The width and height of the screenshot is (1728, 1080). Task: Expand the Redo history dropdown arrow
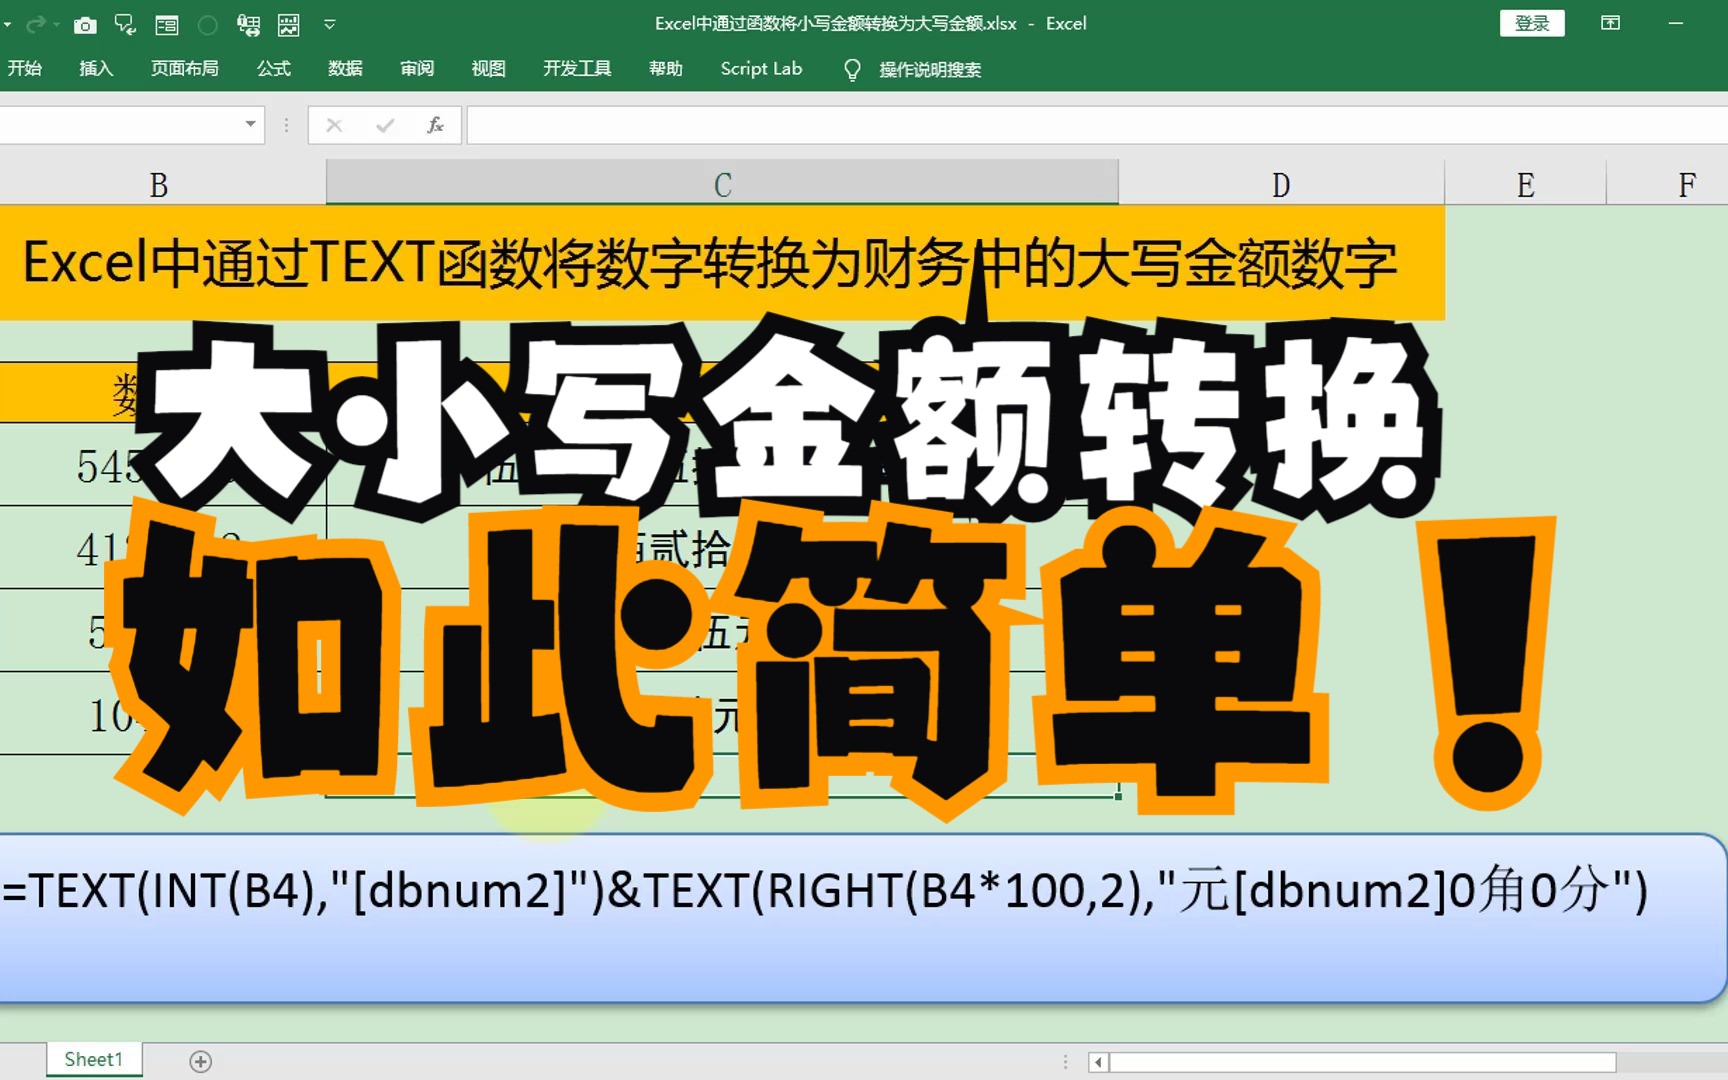point(56,25)
